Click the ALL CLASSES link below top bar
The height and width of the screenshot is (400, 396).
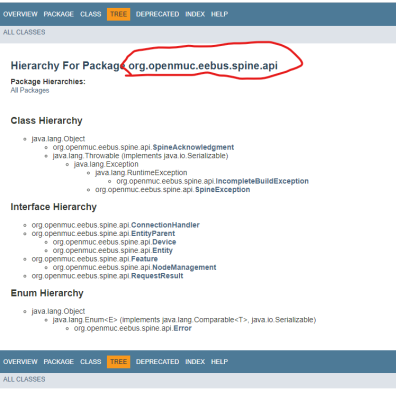24,32
